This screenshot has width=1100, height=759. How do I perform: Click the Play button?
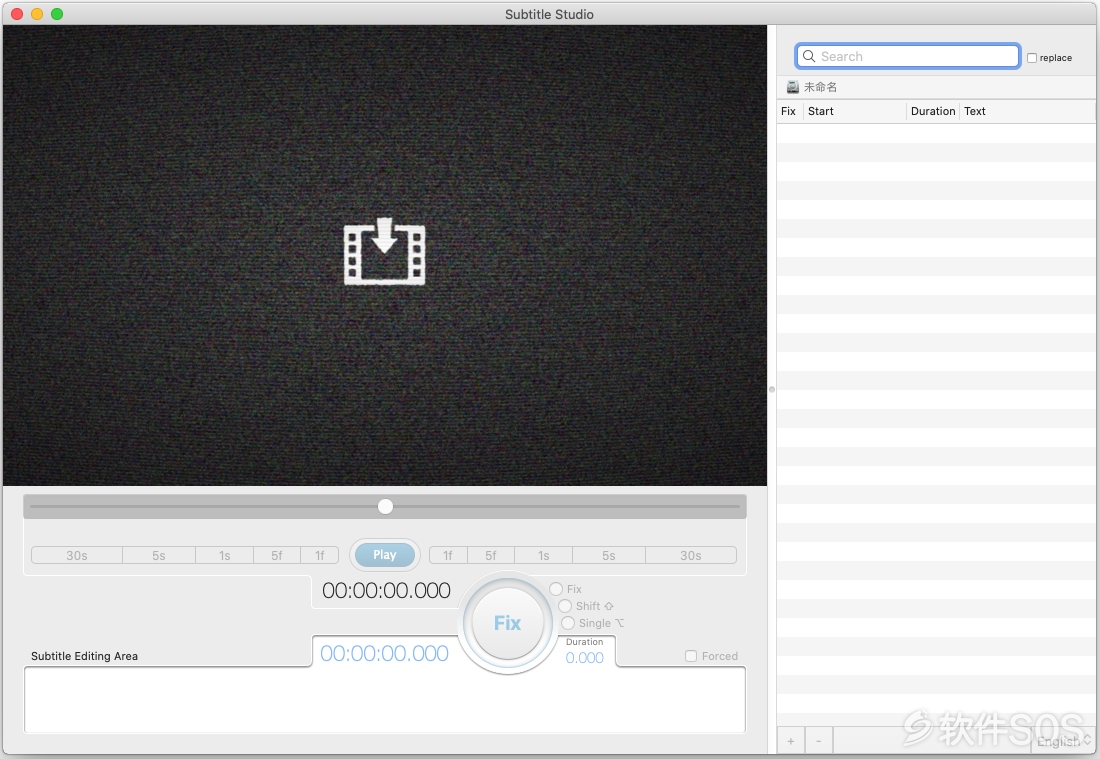tap(384, 555)
